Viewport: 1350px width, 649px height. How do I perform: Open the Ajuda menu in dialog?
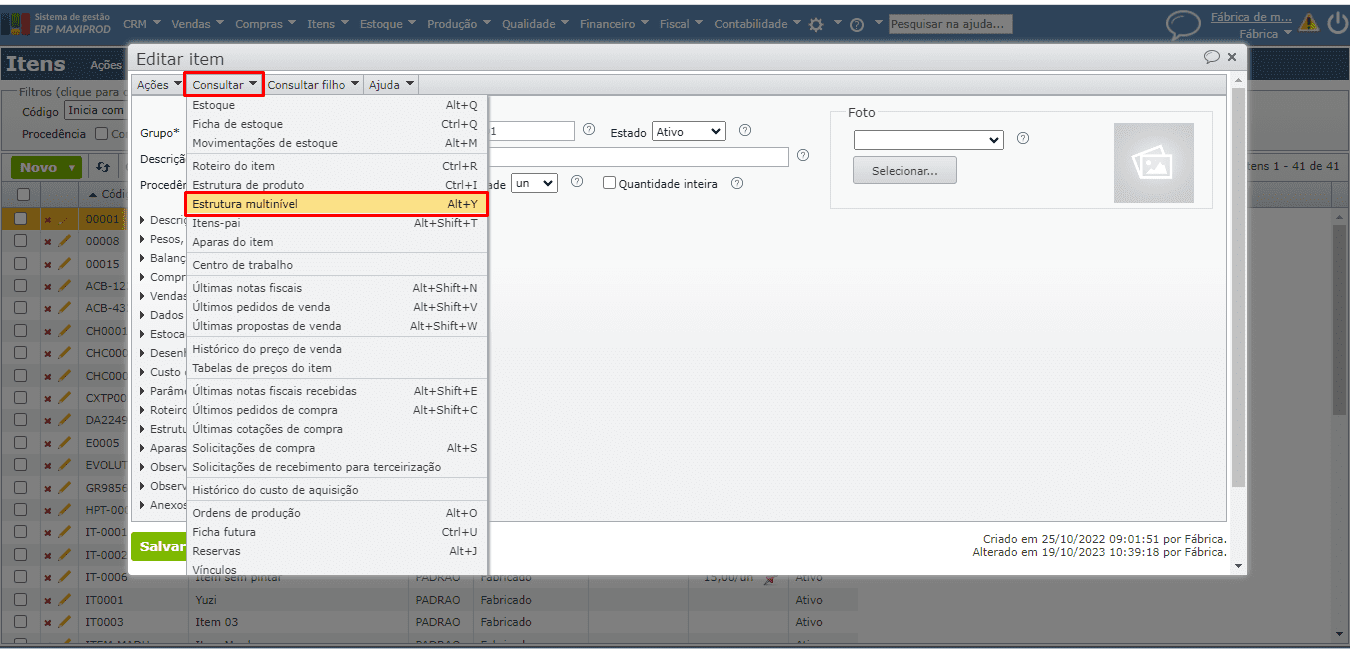(391, 85)
